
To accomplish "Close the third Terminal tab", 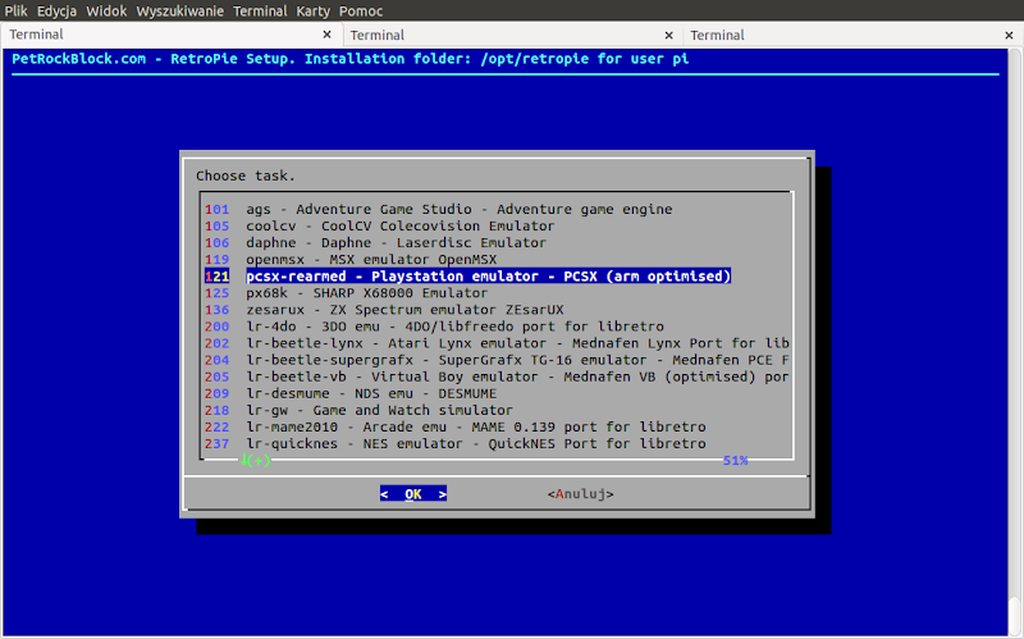I will point(1009,35).
